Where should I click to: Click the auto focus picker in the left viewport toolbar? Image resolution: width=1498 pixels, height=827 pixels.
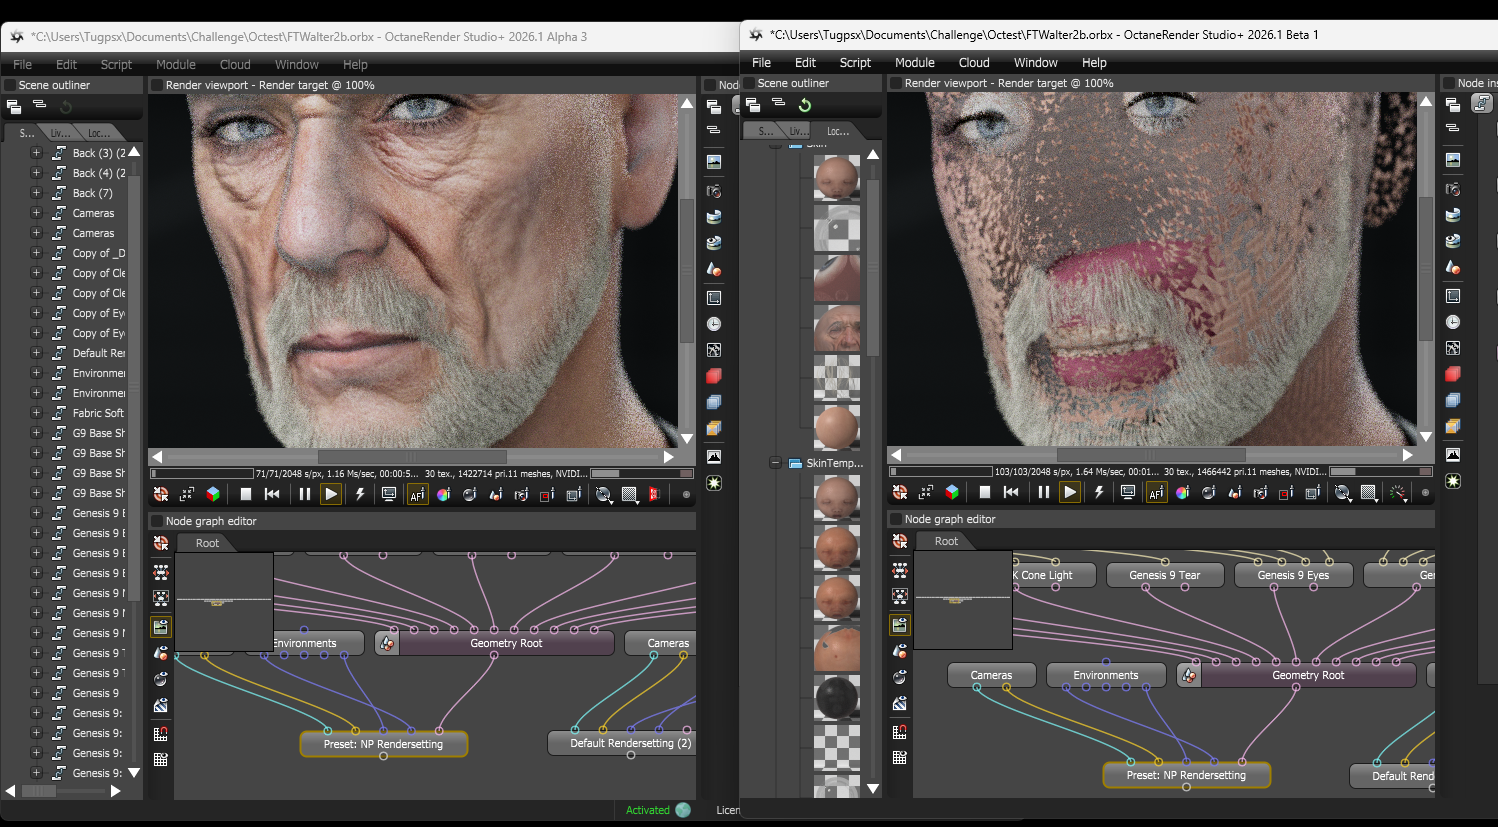pos(417,494)
